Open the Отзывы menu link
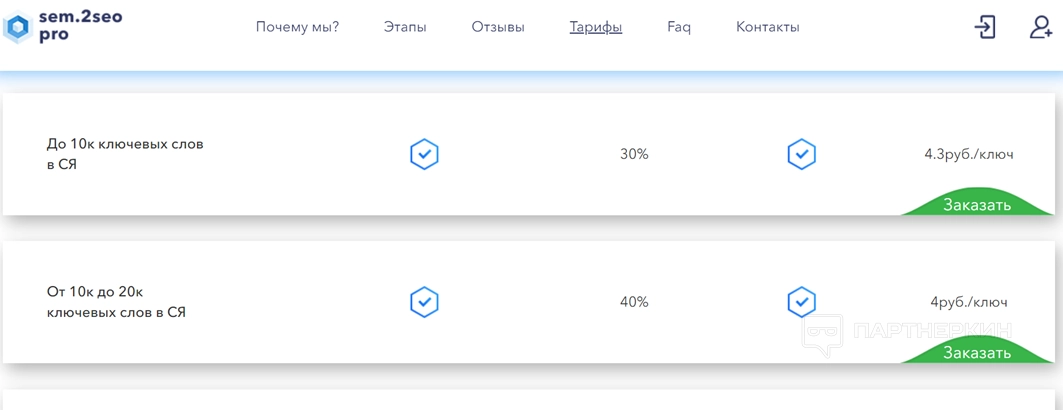The height and width of the screenshot is (410, 1063). click(498, 27)
